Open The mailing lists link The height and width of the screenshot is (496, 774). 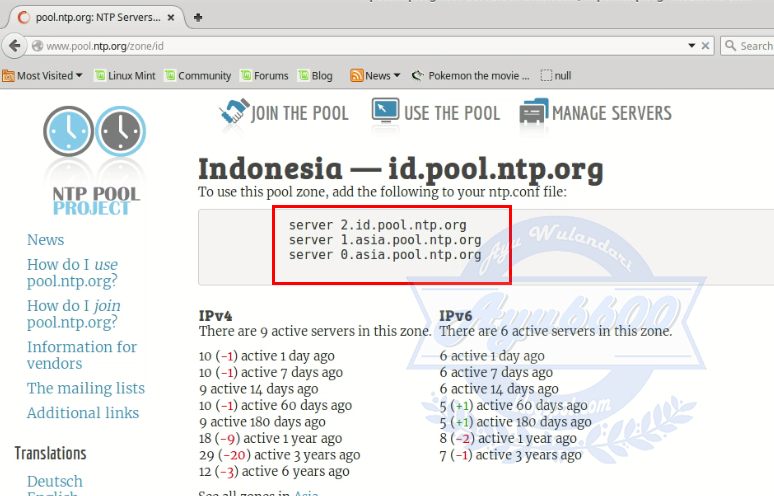pos(86,388)
